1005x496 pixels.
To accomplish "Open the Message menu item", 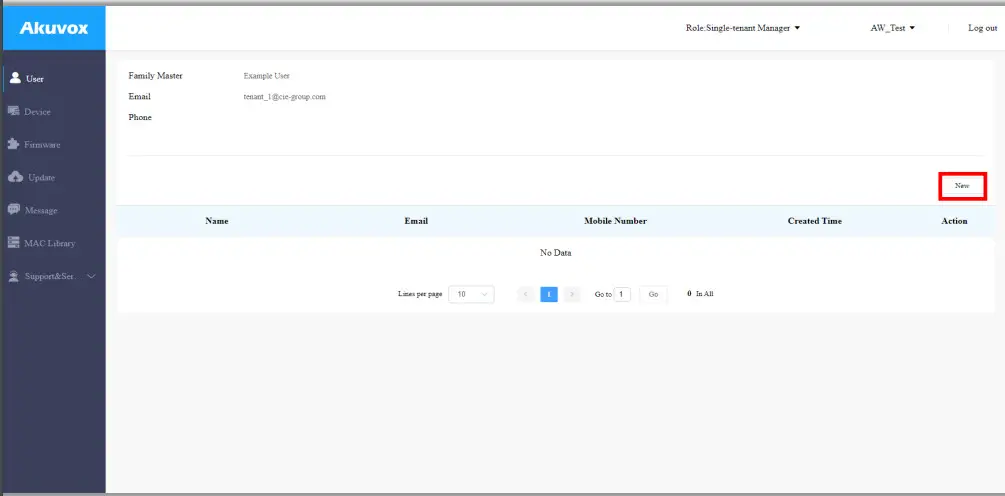I will pos(53,210).
